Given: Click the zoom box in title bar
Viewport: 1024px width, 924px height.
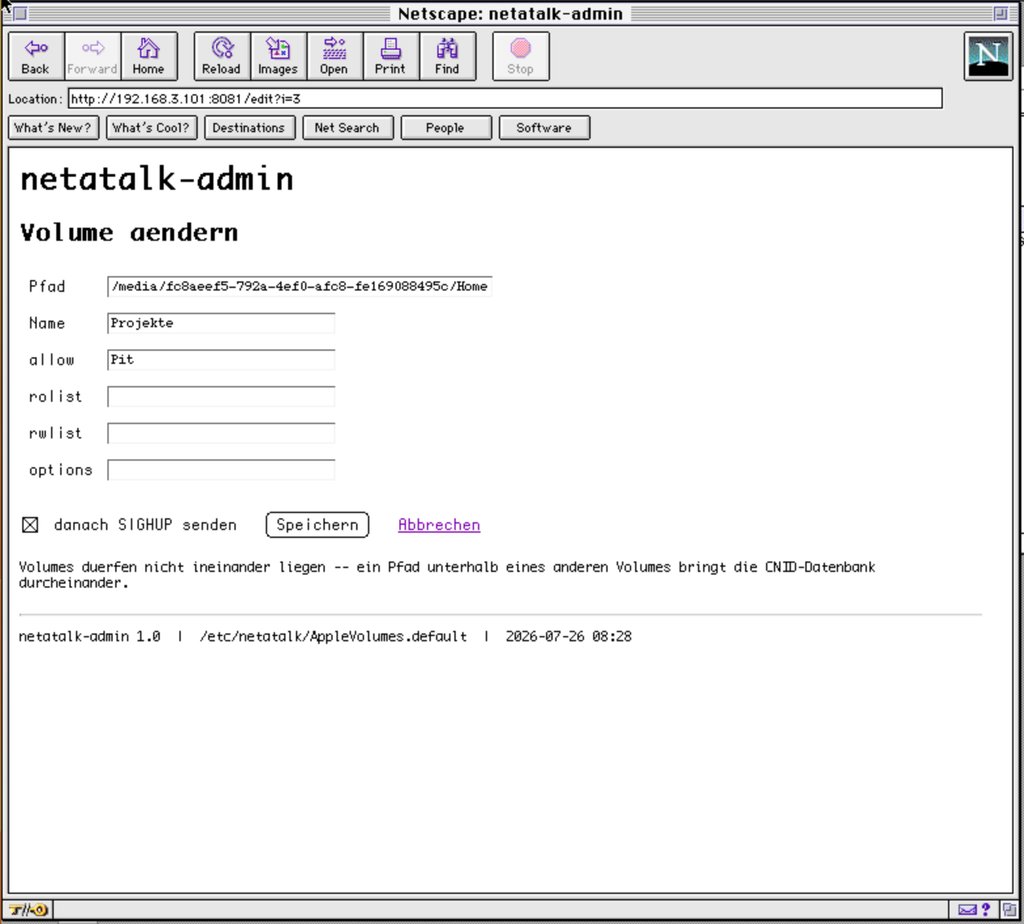Looking at the screenshot, I should [1000, 13].
